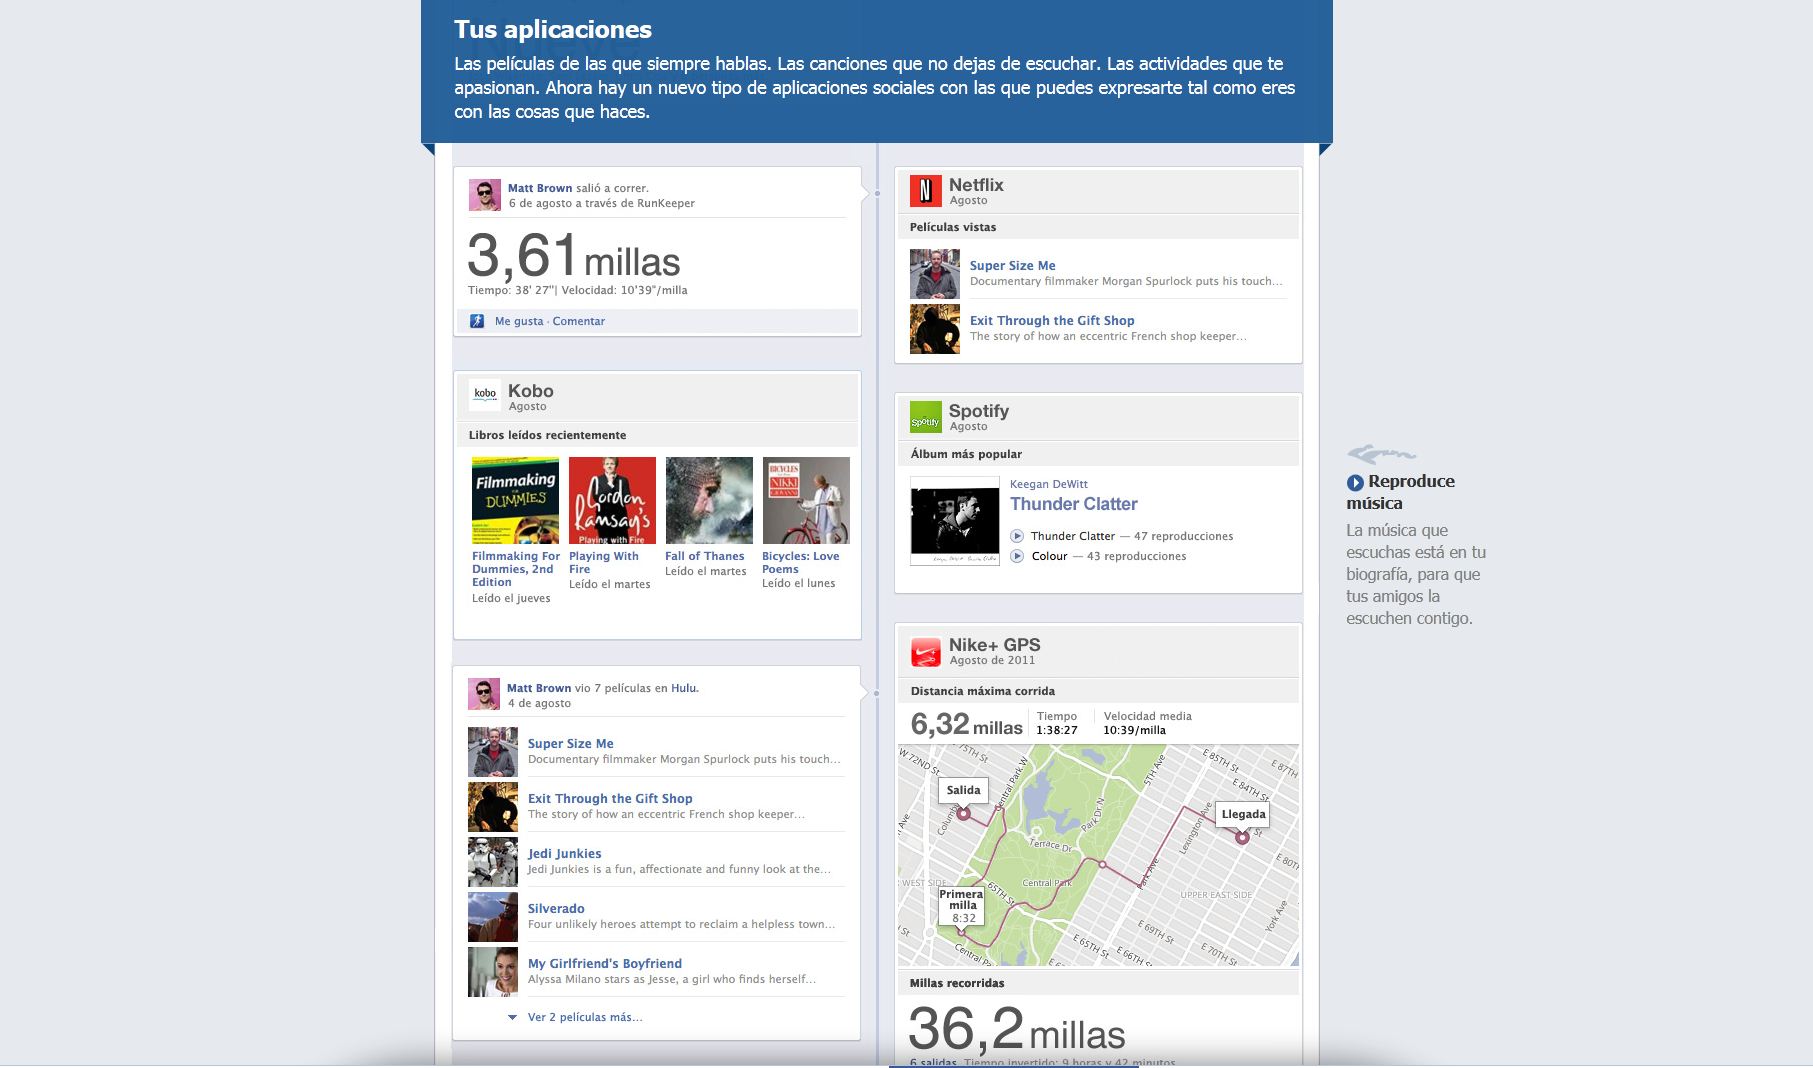This screenshot has width=1813, height=1068.
Task: Click the Kobo card title
Action: [531, 391]
